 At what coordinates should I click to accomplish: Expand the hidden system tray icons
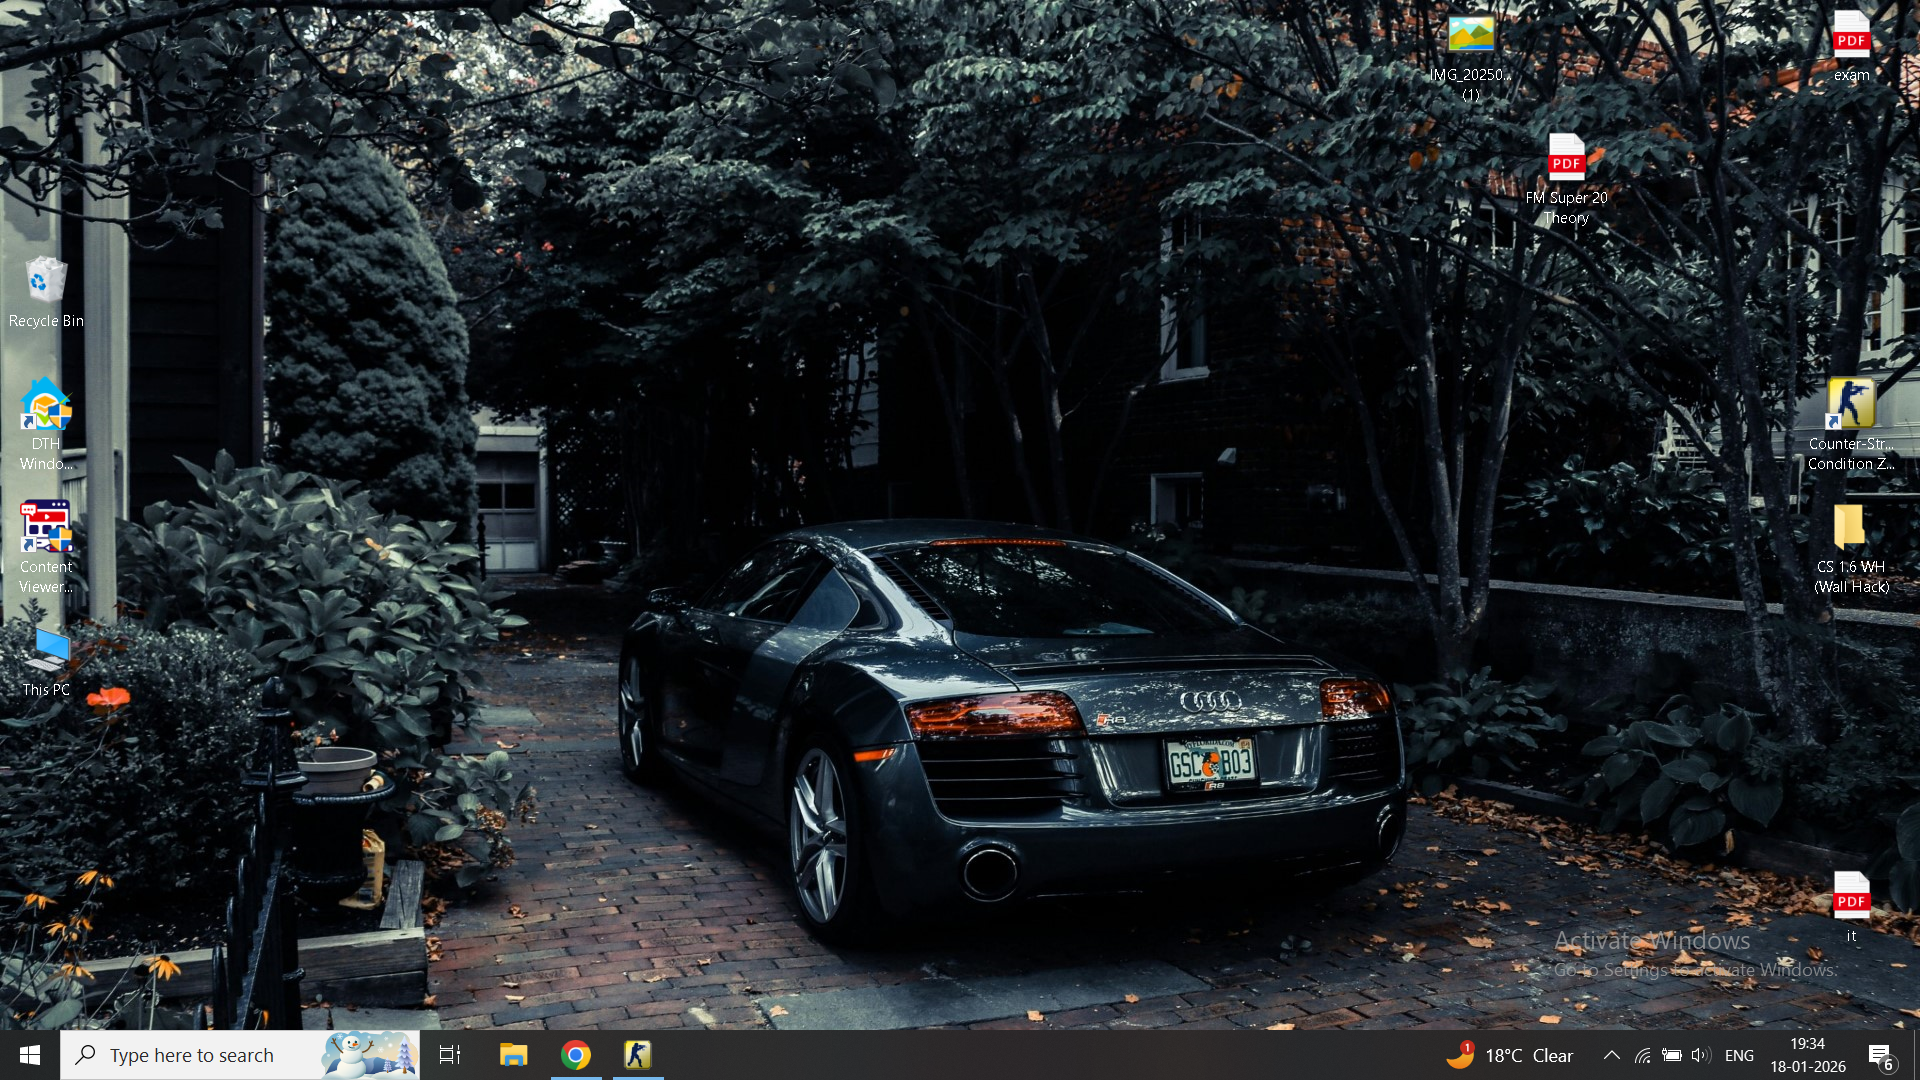pyautogui.click(x=1612, y=1055)
